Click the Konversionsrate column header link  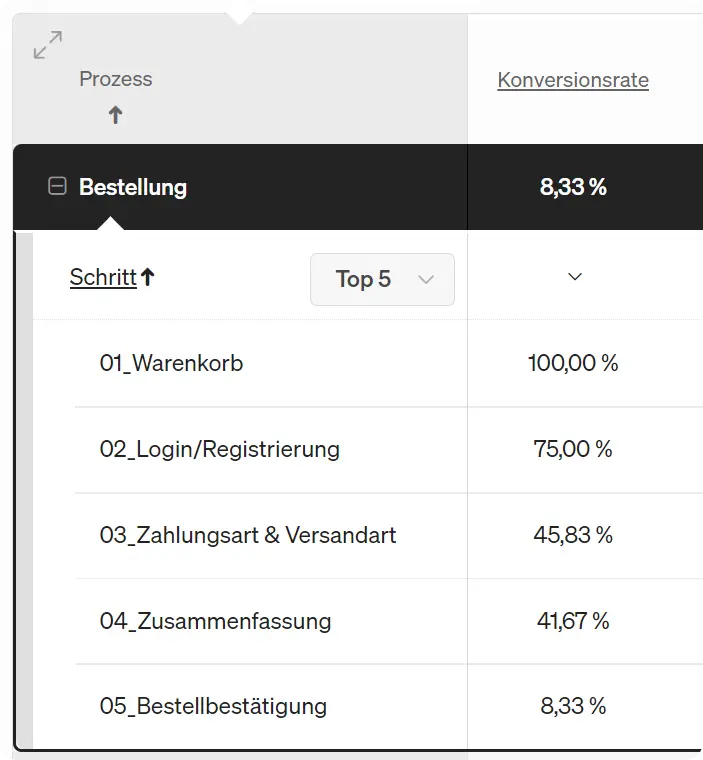pos(573,81)
